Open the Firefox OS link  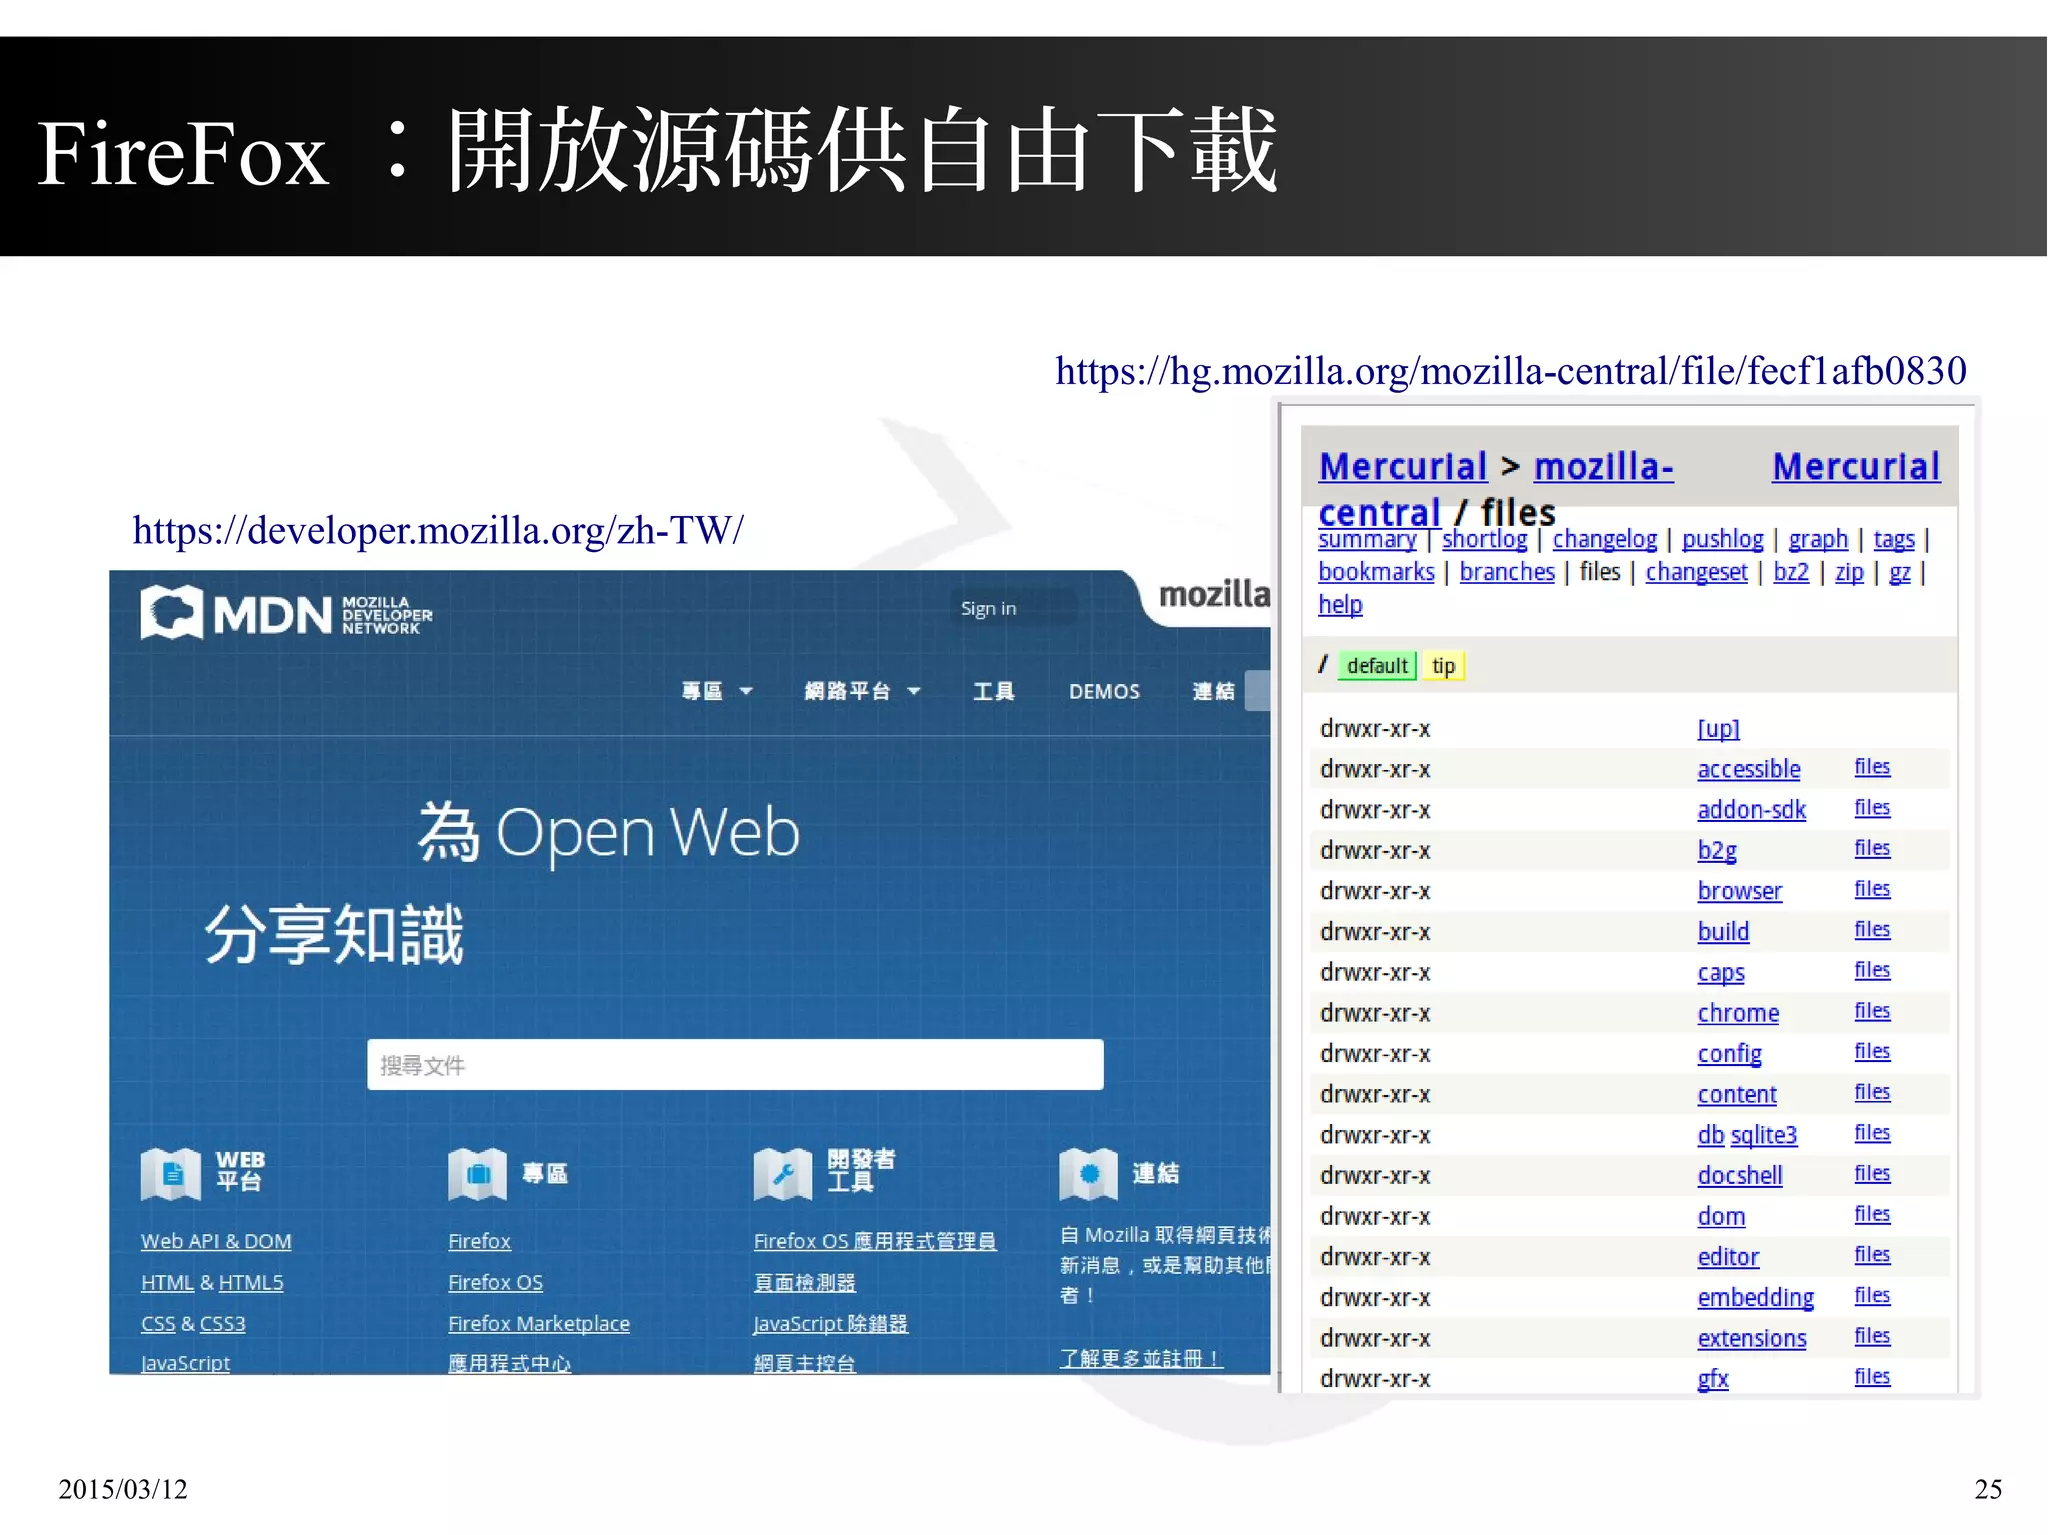(495, 1282)
